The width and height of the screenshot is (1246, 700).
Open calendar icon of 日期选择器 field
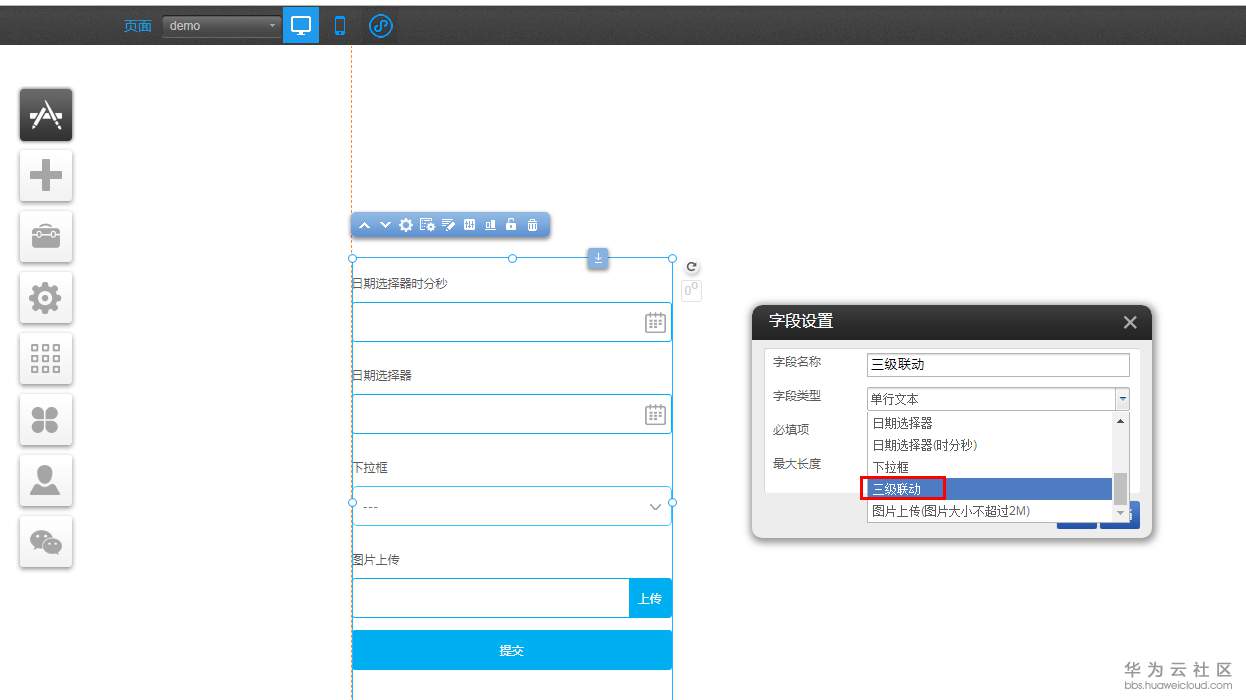click(x=655, y=414)
